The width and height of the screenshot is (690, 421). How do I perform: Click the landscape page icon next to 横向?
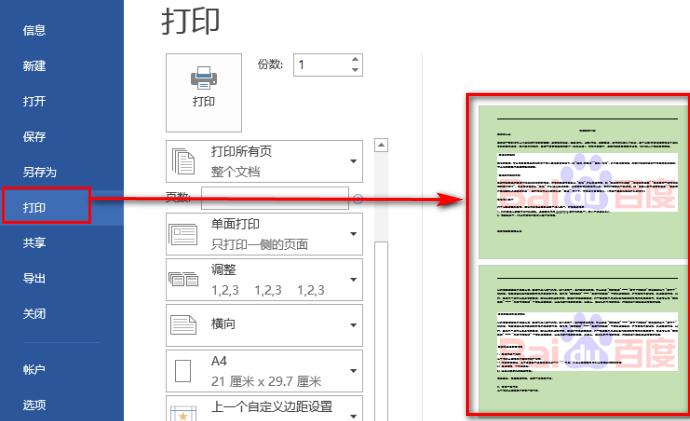(183, 325)
